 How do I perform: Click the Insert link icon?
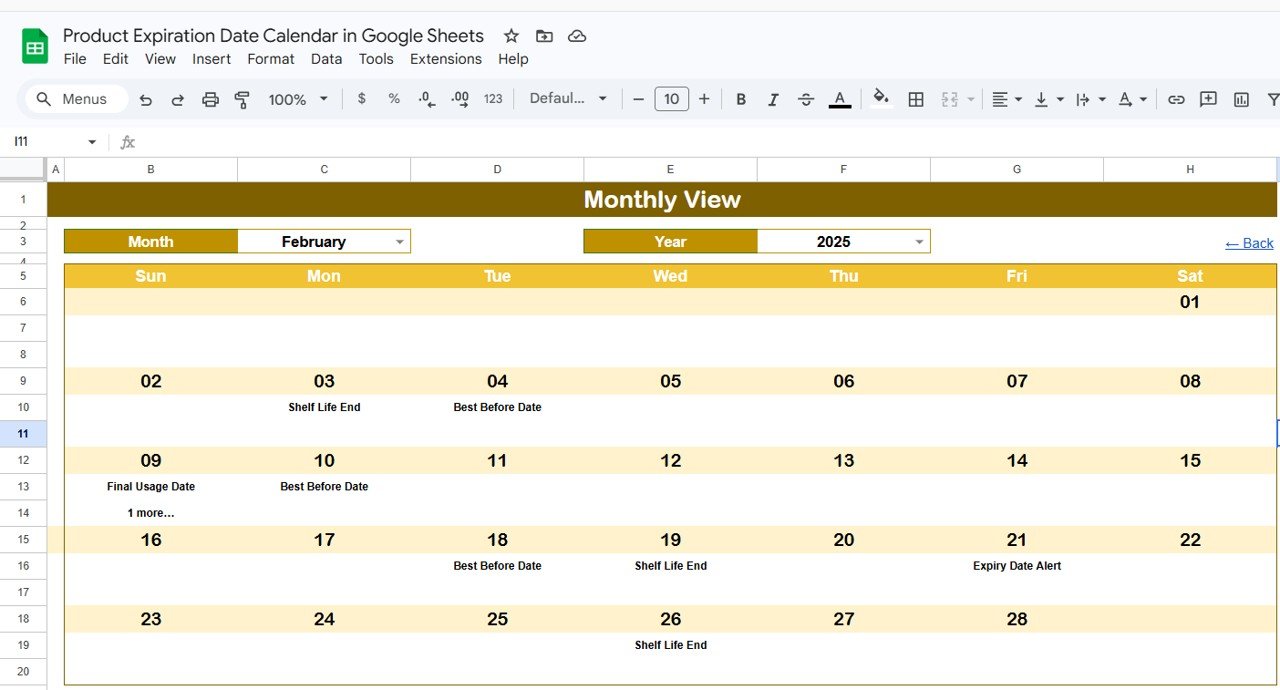click(x=1176, y=99)
